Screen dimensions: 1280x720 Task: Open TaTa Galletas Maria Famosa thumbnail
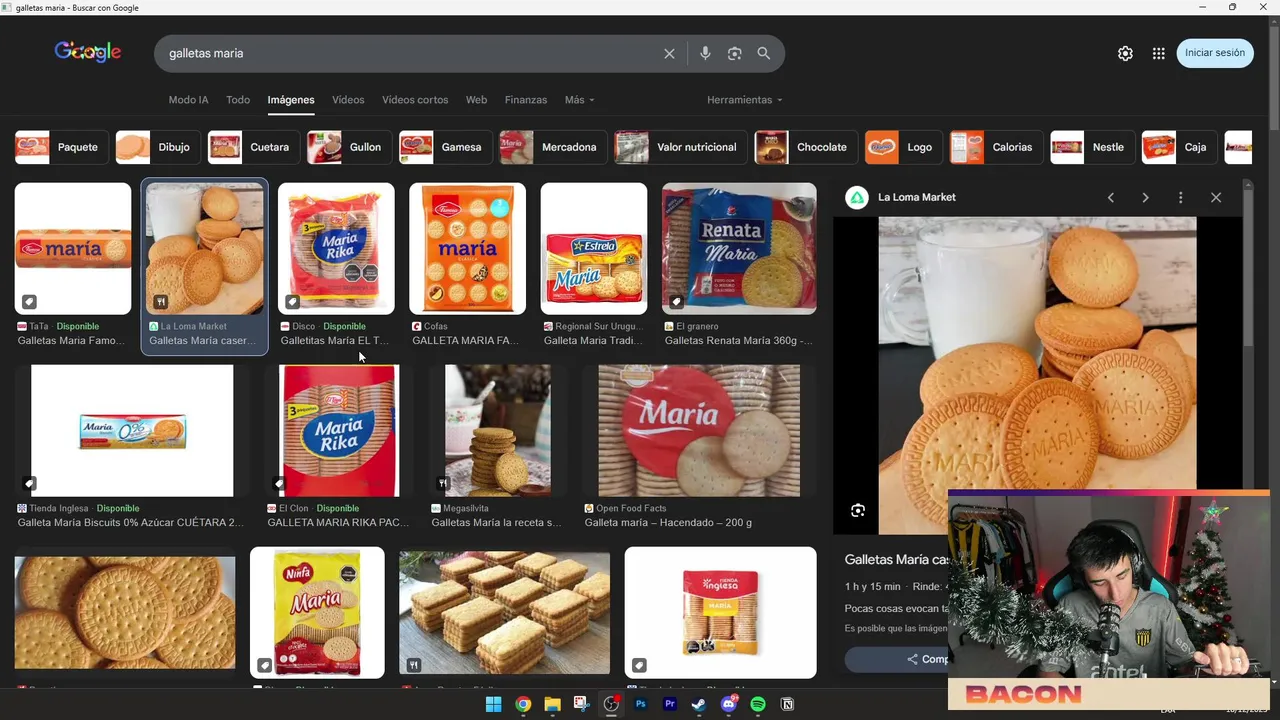(73, 249)
